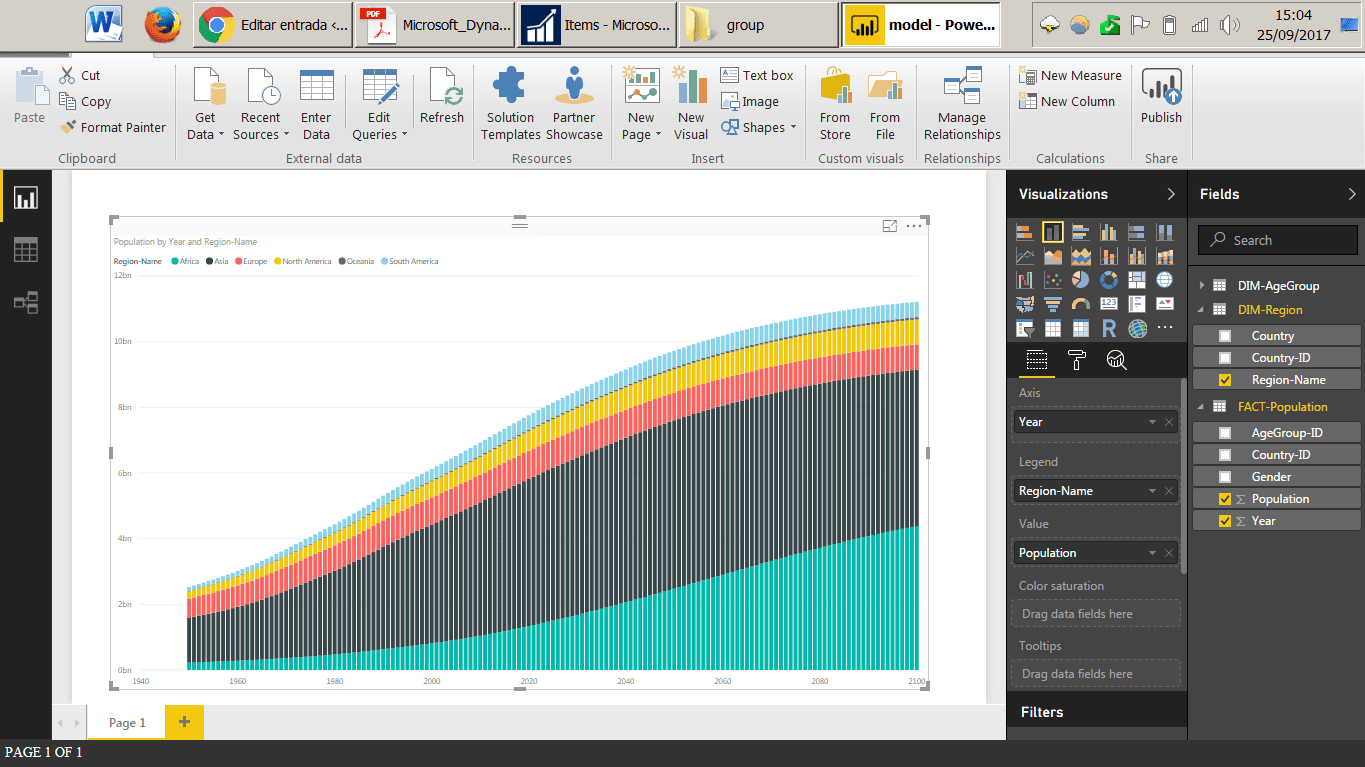
Task: Click the Fields search box
Action: [1278, 240]
